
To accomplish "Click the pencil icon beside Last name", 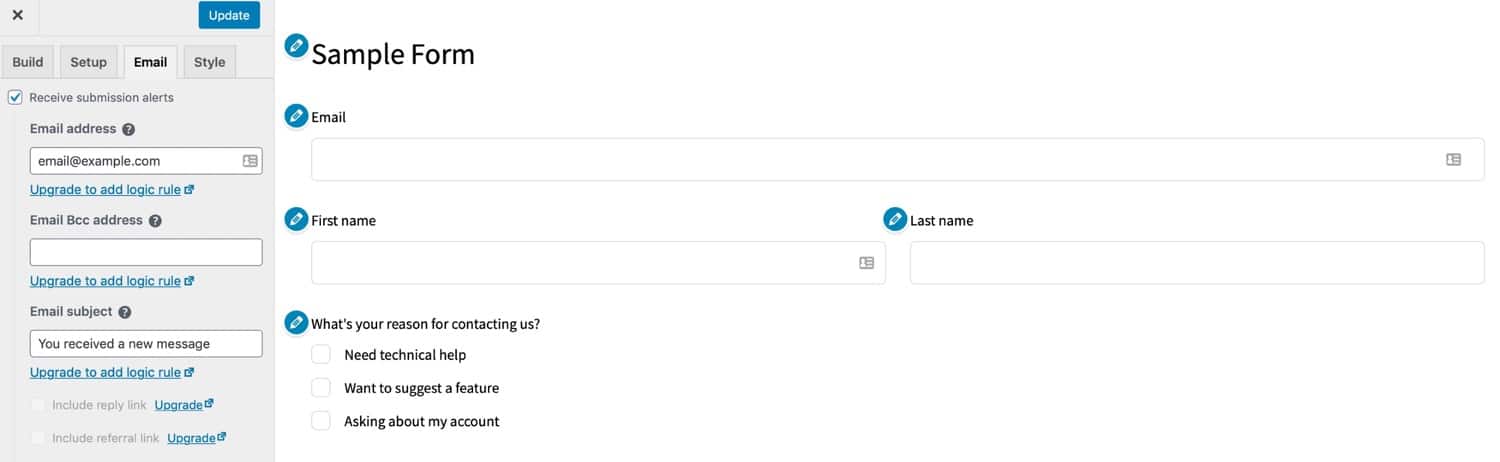I will point(895,219).
